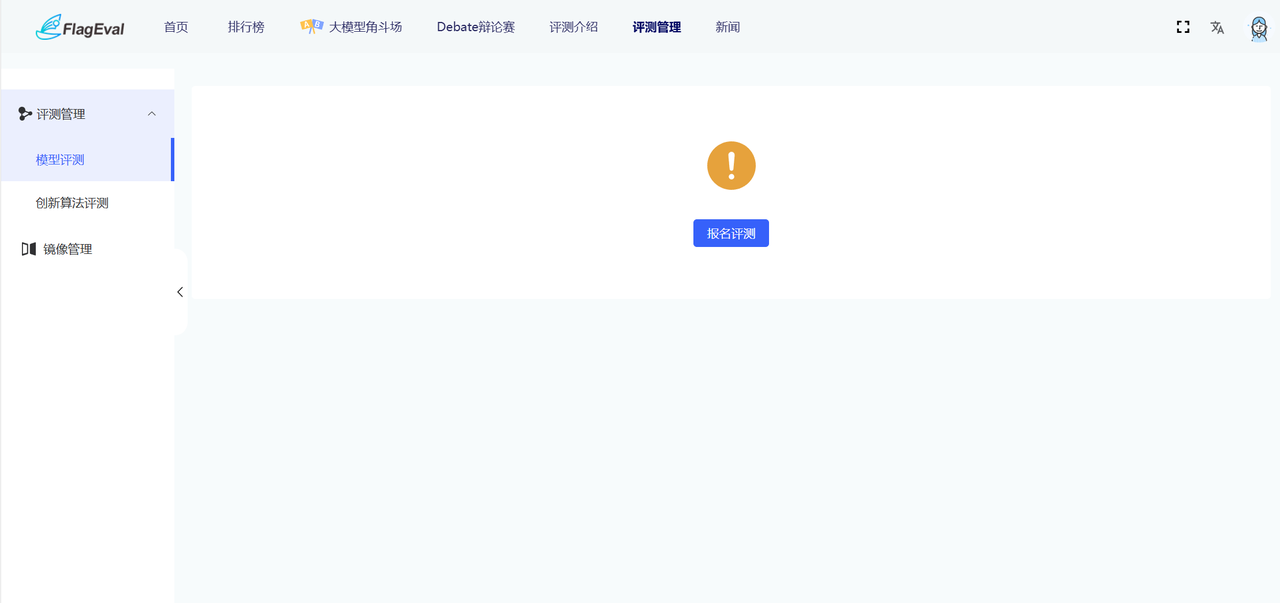Open the user avatar profile
Viewport: 1280px width, 603px height.
point(1259,28)
